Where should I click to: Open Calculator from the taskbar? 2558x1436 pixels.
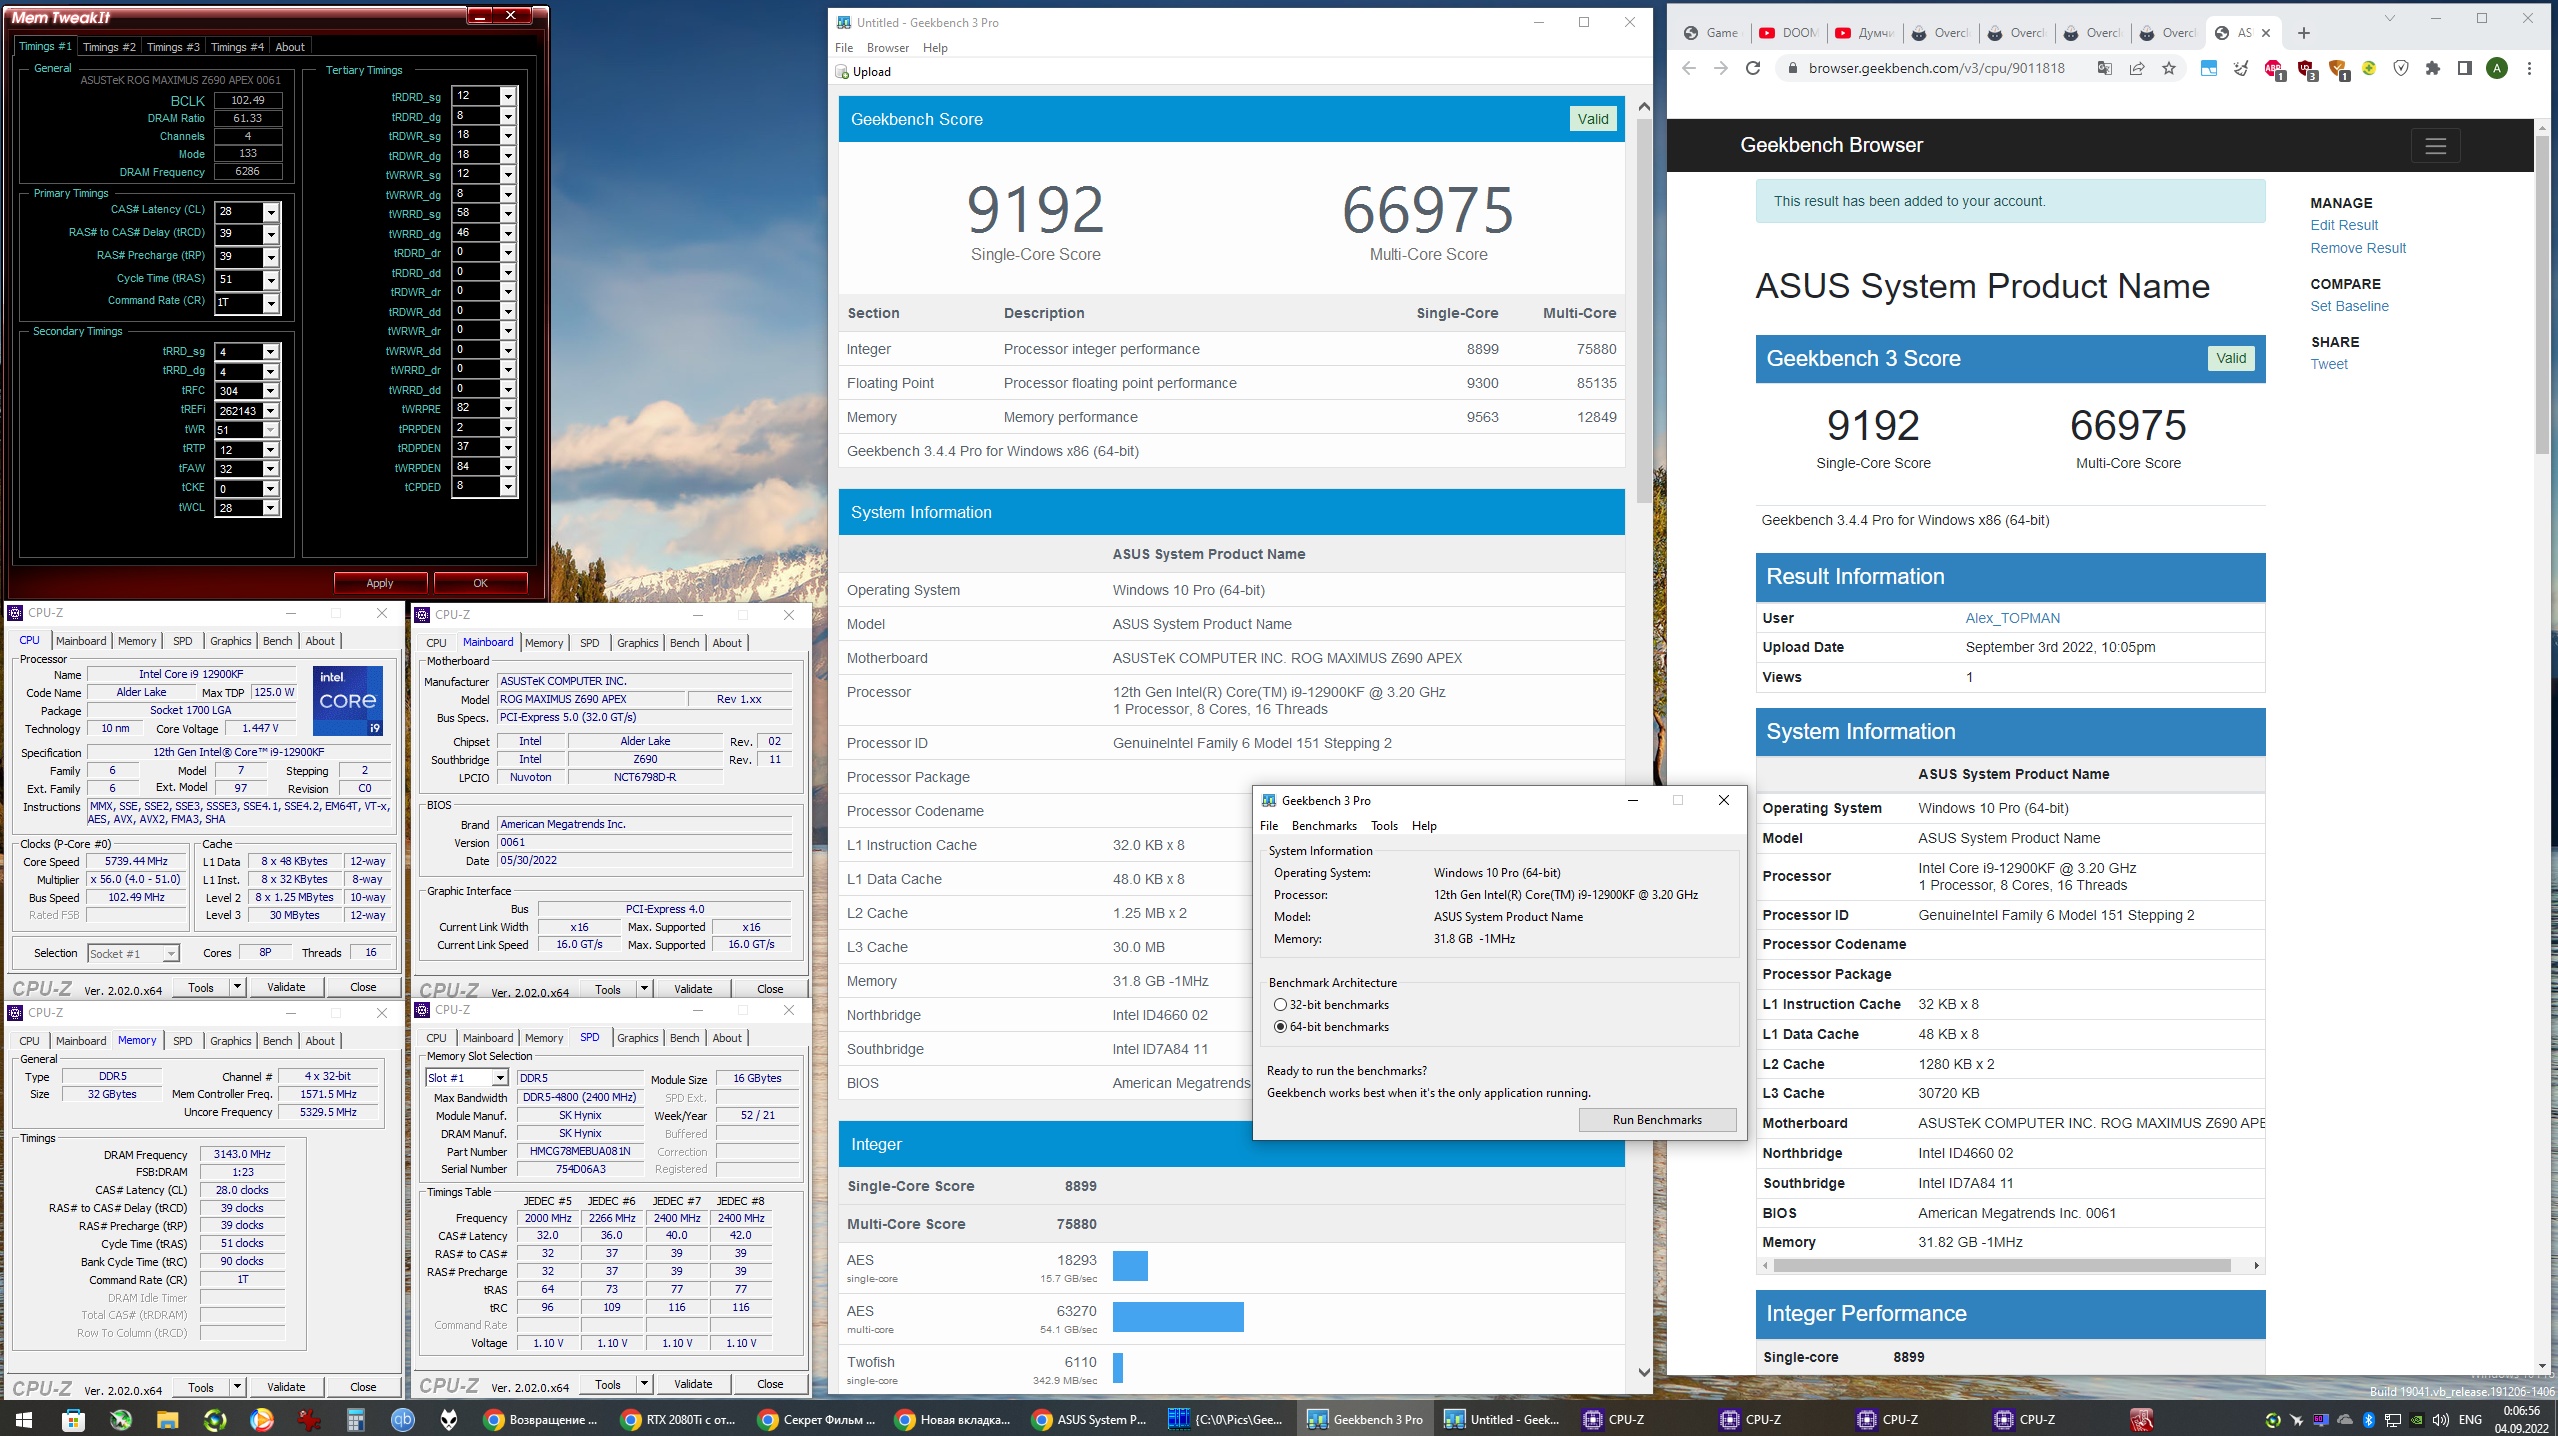coord(356,1419)
